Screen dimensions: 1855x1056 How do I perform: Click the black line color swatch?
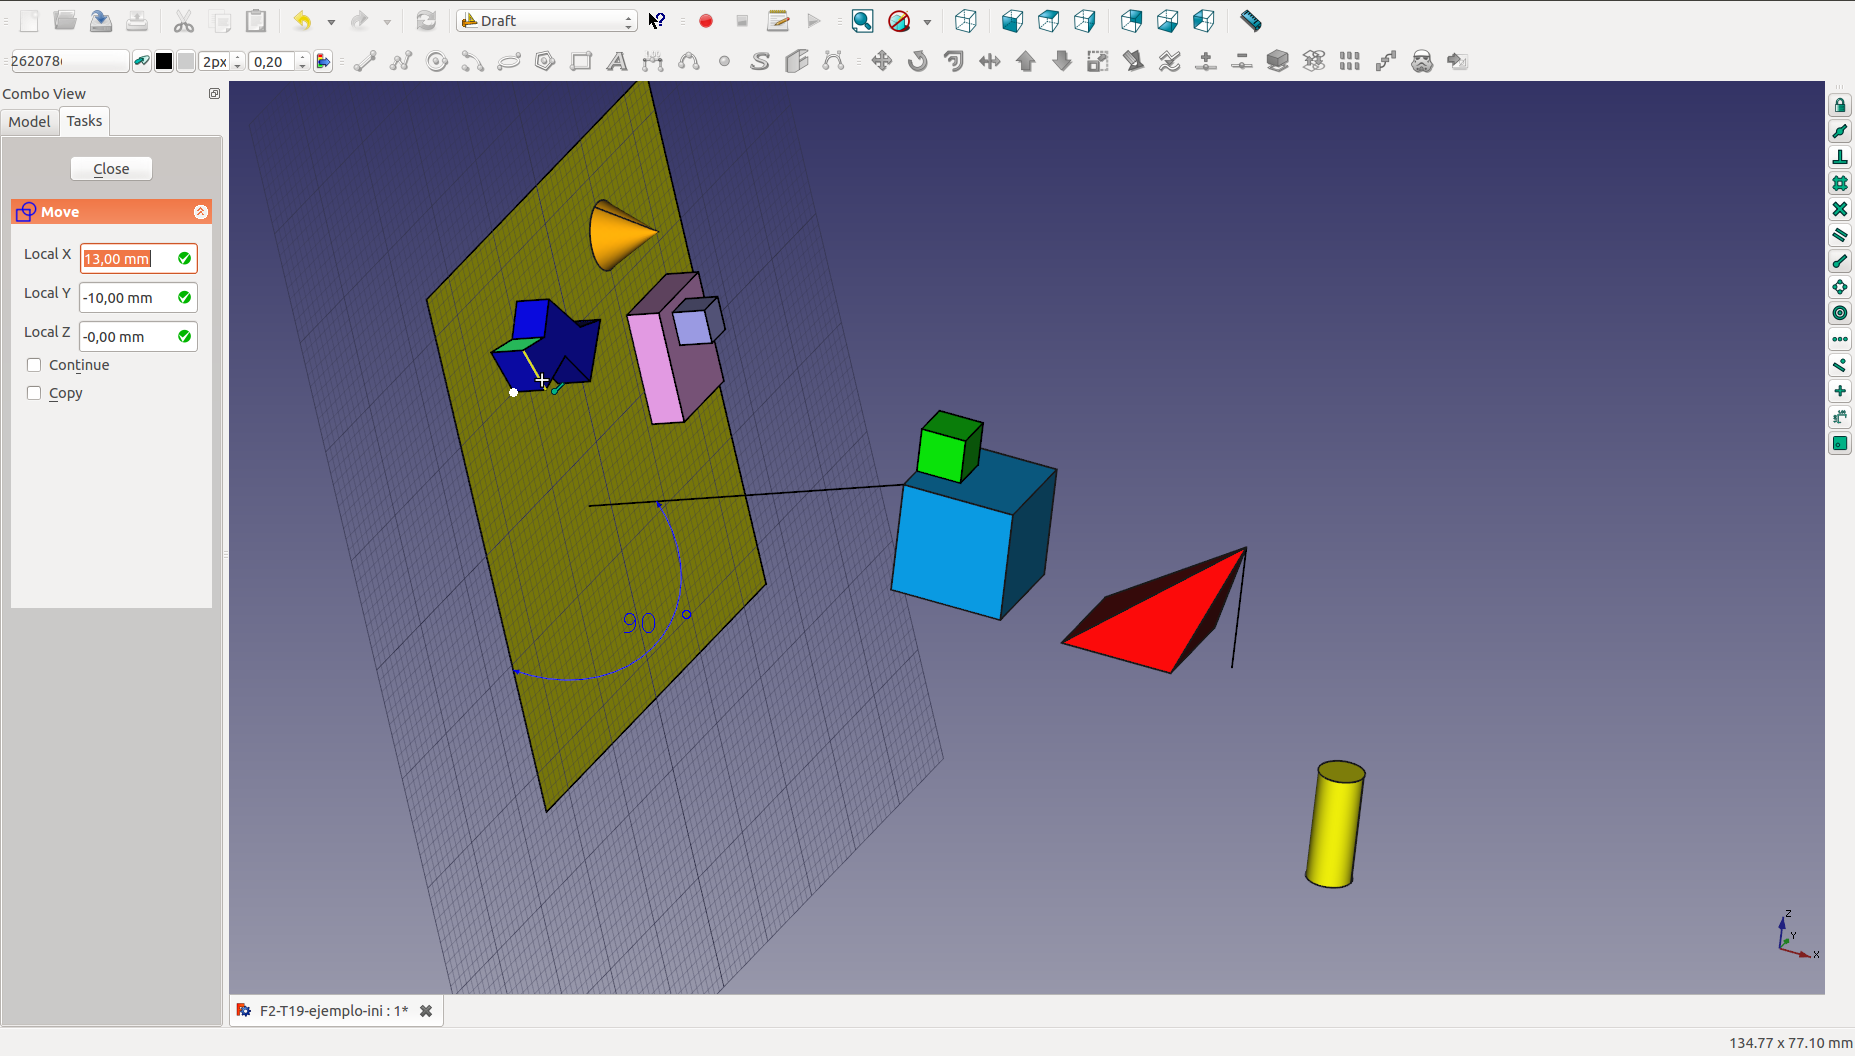[164, 62]
